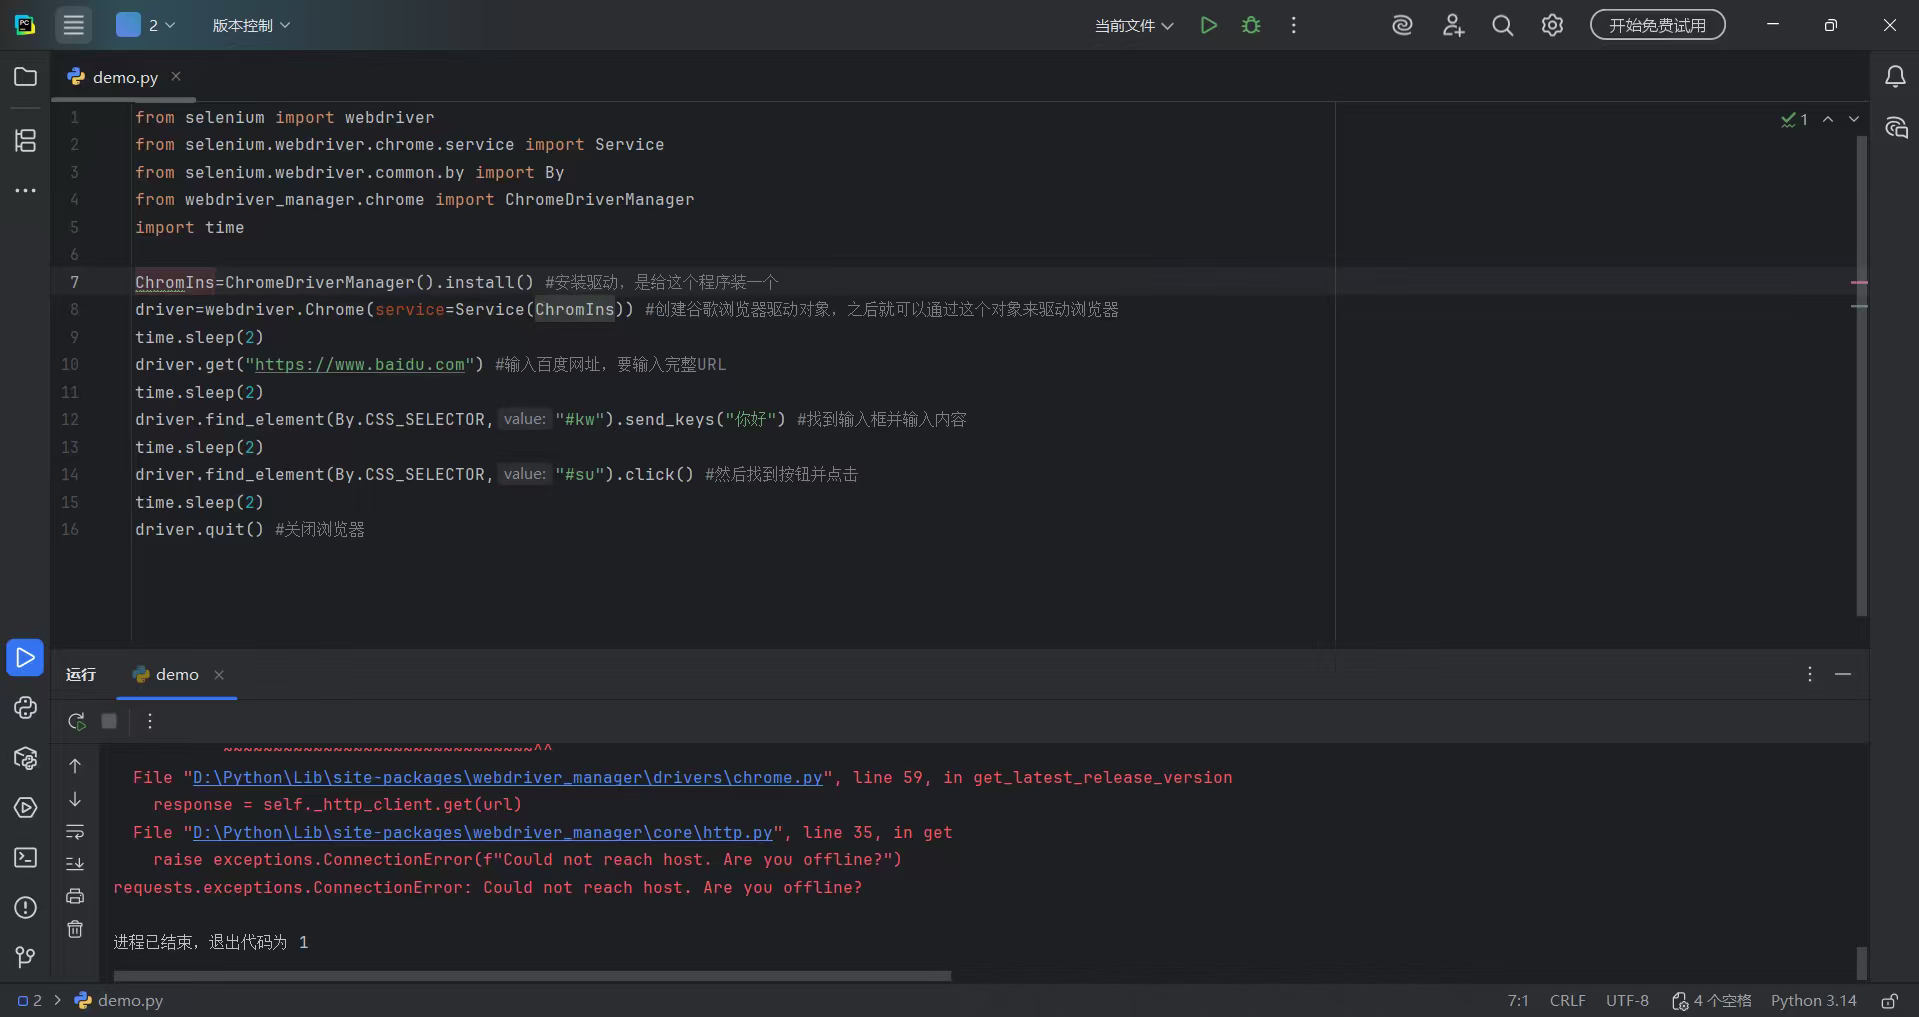Place cursor on line 16 driver.quit()
This screenshot has height=1017, width=1919.
click(199, 530)
